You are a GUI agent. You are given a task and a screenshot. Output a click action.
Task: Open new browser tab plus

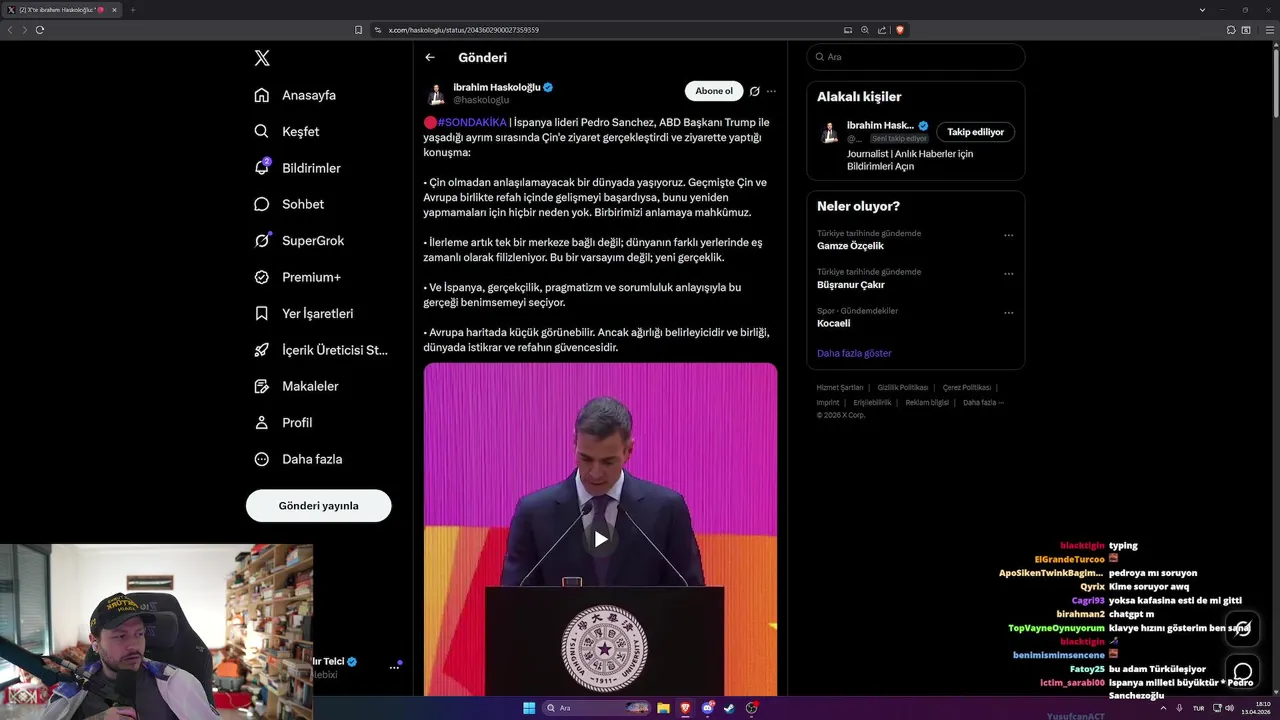click(x=132, y=10)
